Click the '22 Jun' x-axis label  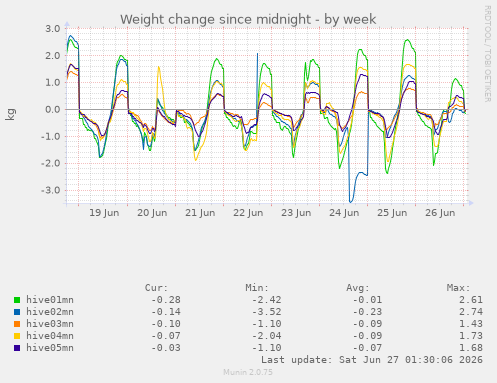248,213
